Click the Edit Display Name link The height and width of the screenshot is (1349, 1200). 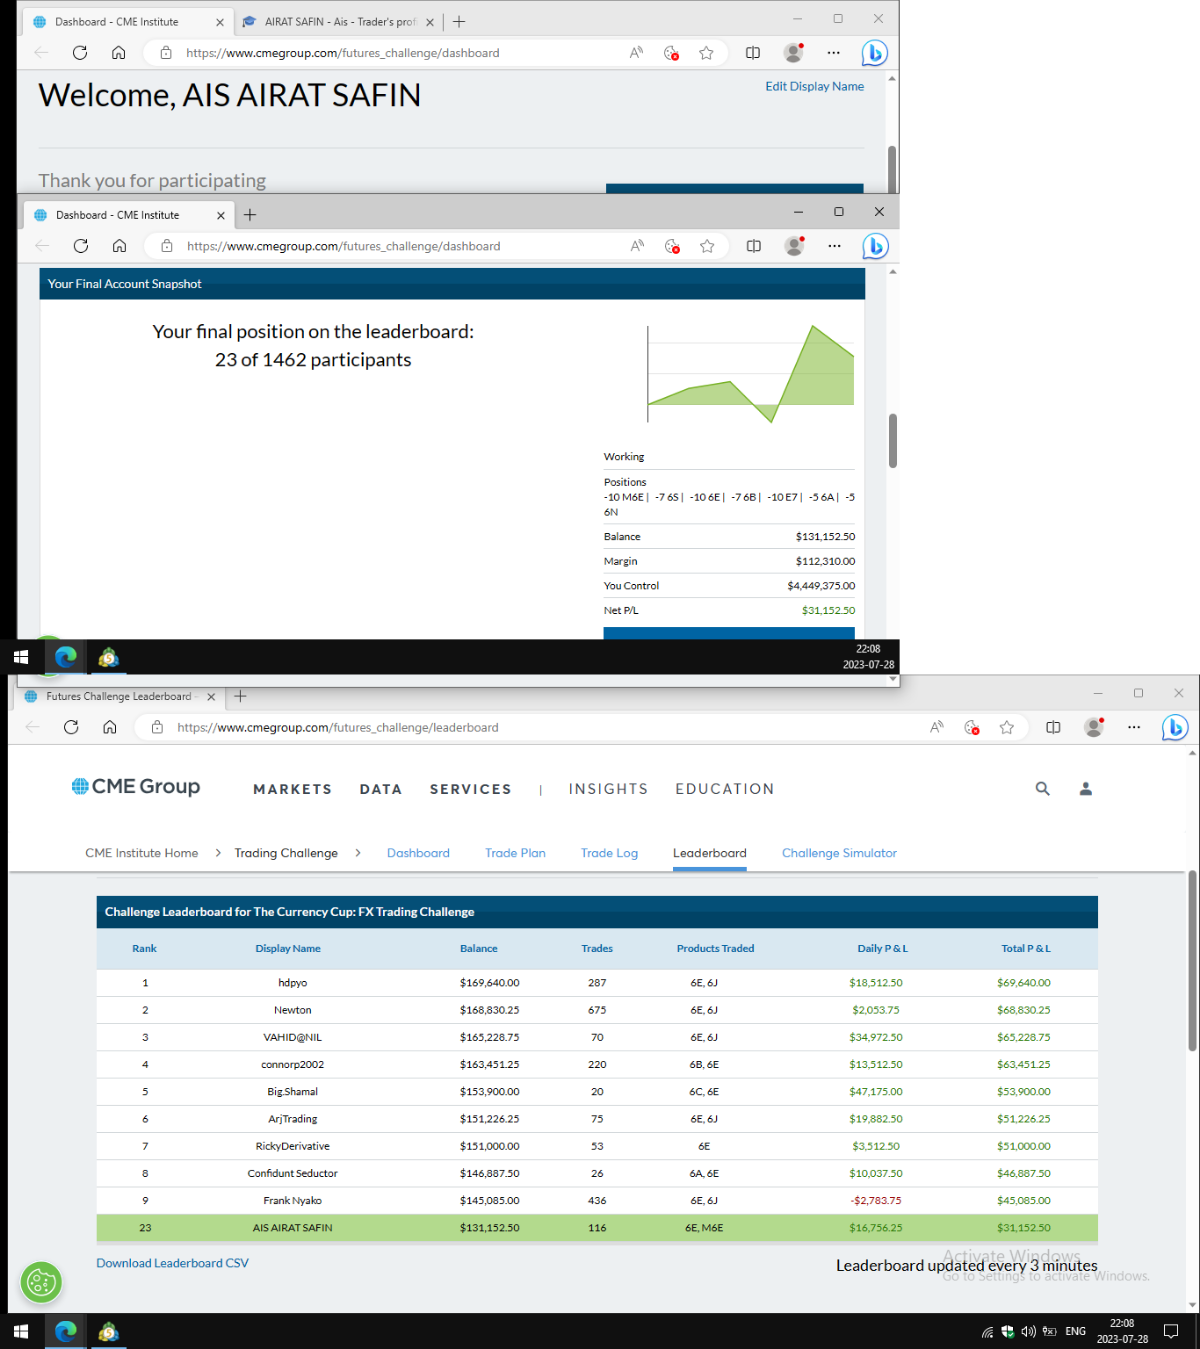click(814, 87)
